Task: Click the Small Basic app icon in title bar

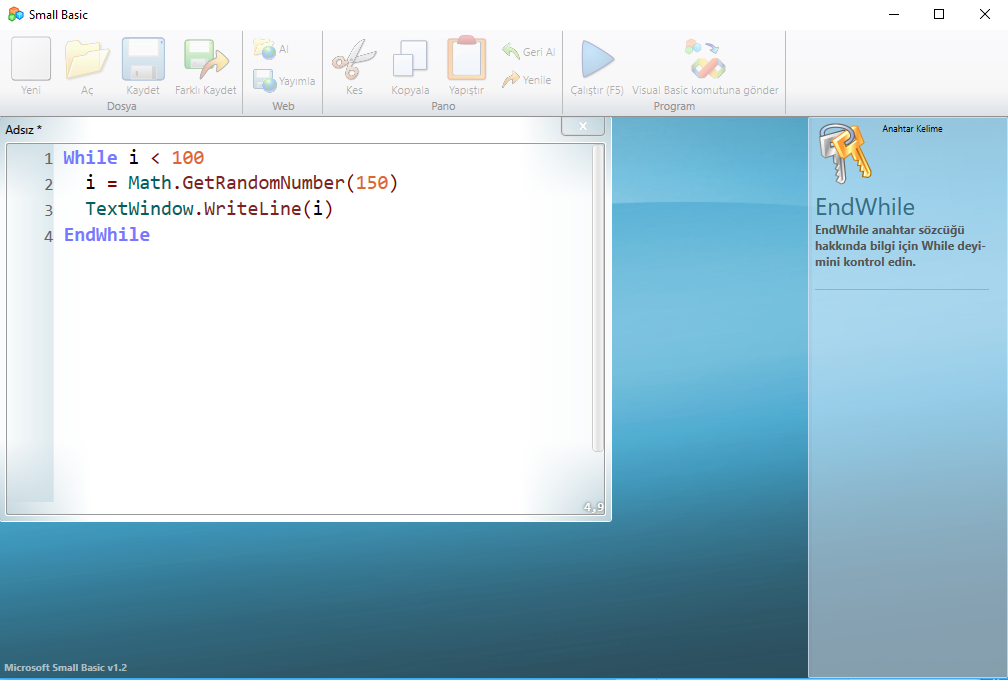Action: pos(15,14)
